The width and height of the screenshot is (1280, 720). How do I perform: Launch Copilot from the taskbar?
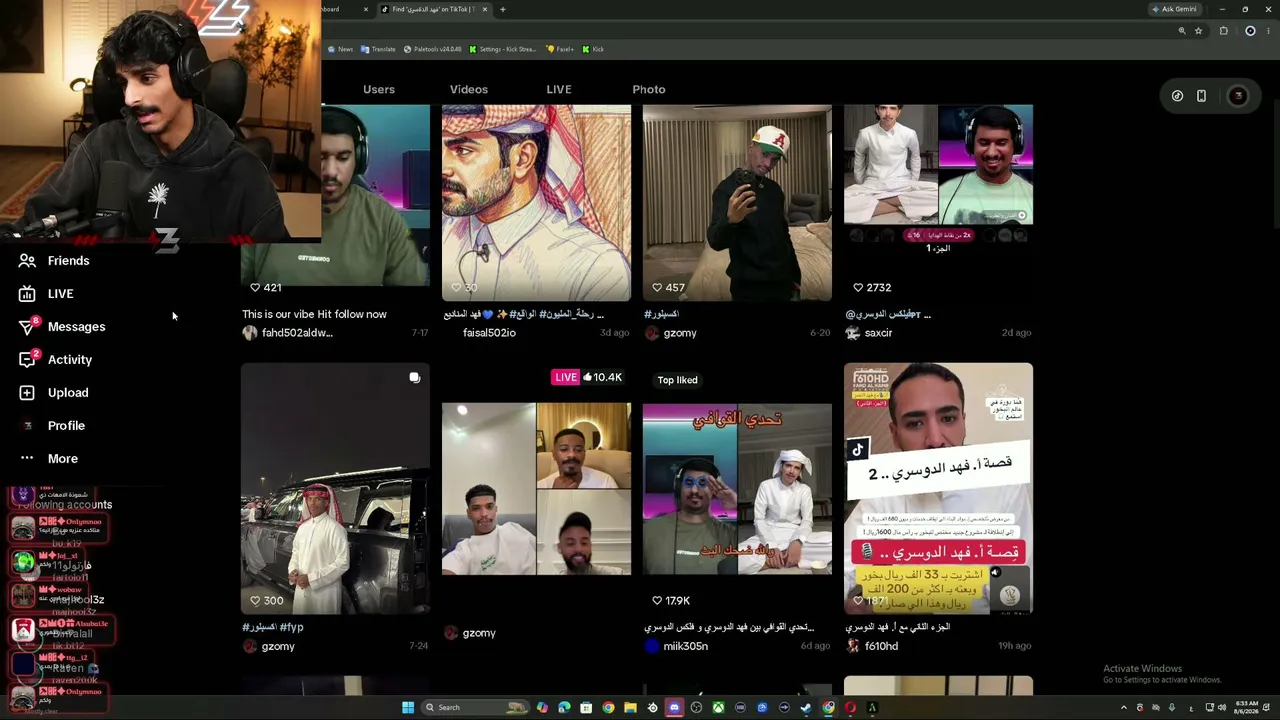(542, 708)
